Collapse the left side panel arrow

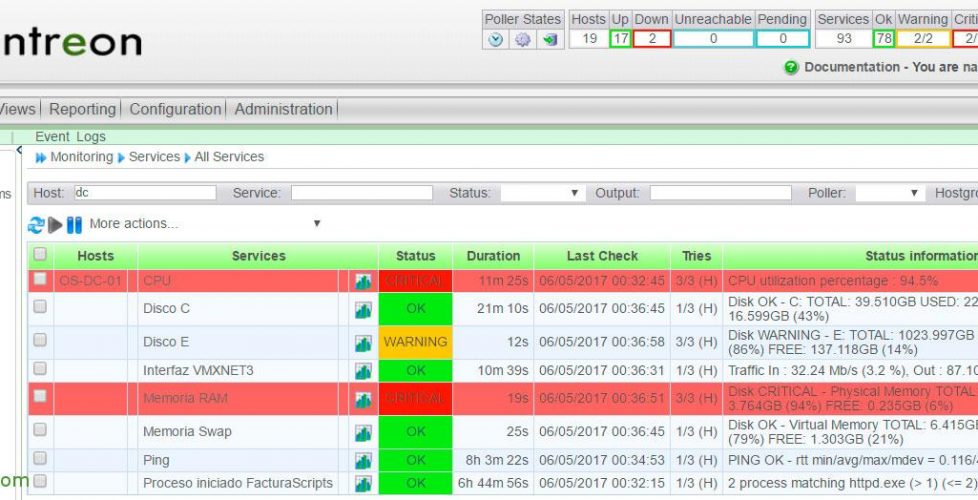pos(19,150)
